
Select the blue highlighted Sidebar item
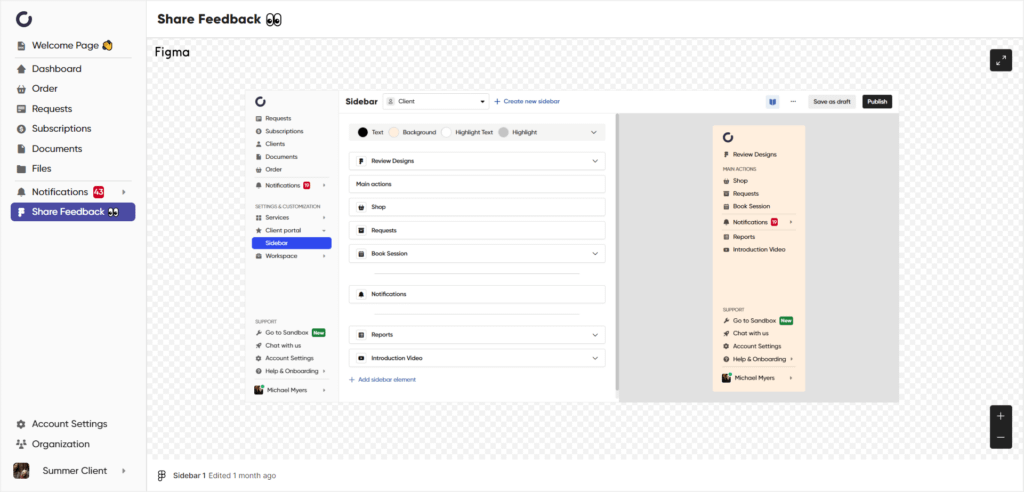(291, 243)
